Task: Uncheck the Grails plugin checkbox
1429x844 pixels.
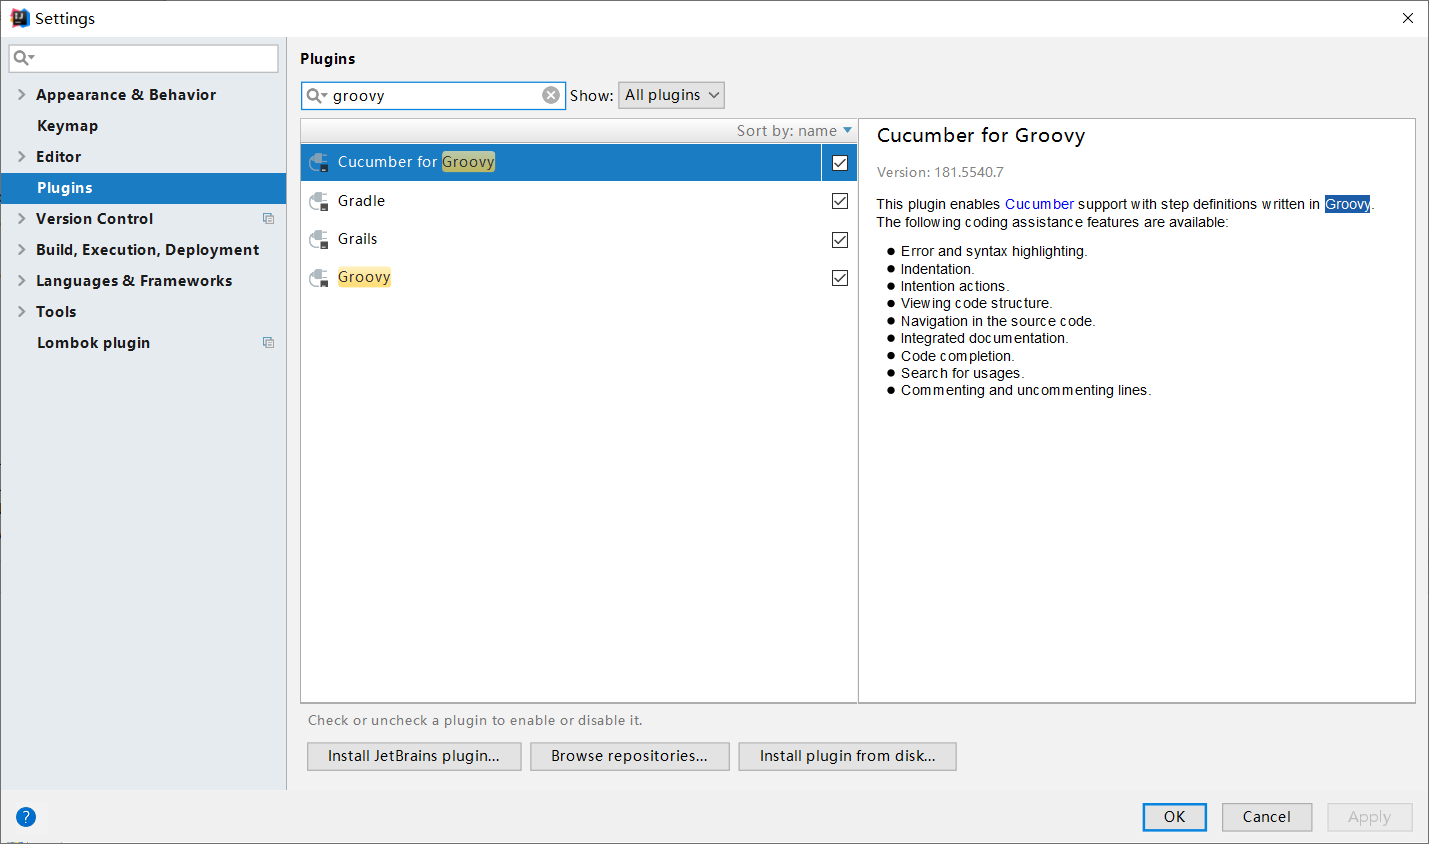Action: point(840,240)
